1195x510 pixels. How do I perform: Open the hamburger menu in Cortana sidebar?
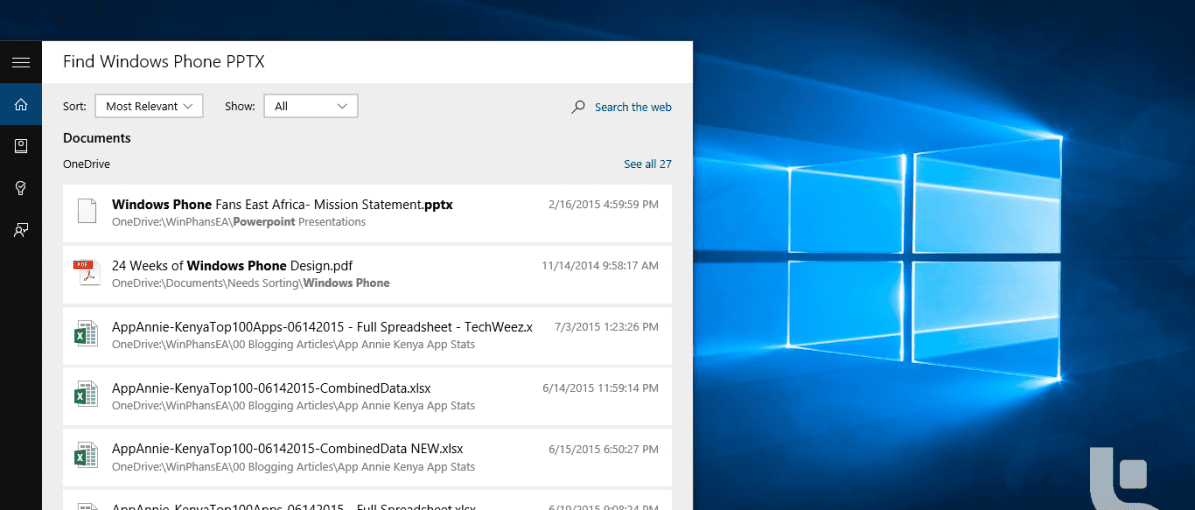tap(21, 63)
